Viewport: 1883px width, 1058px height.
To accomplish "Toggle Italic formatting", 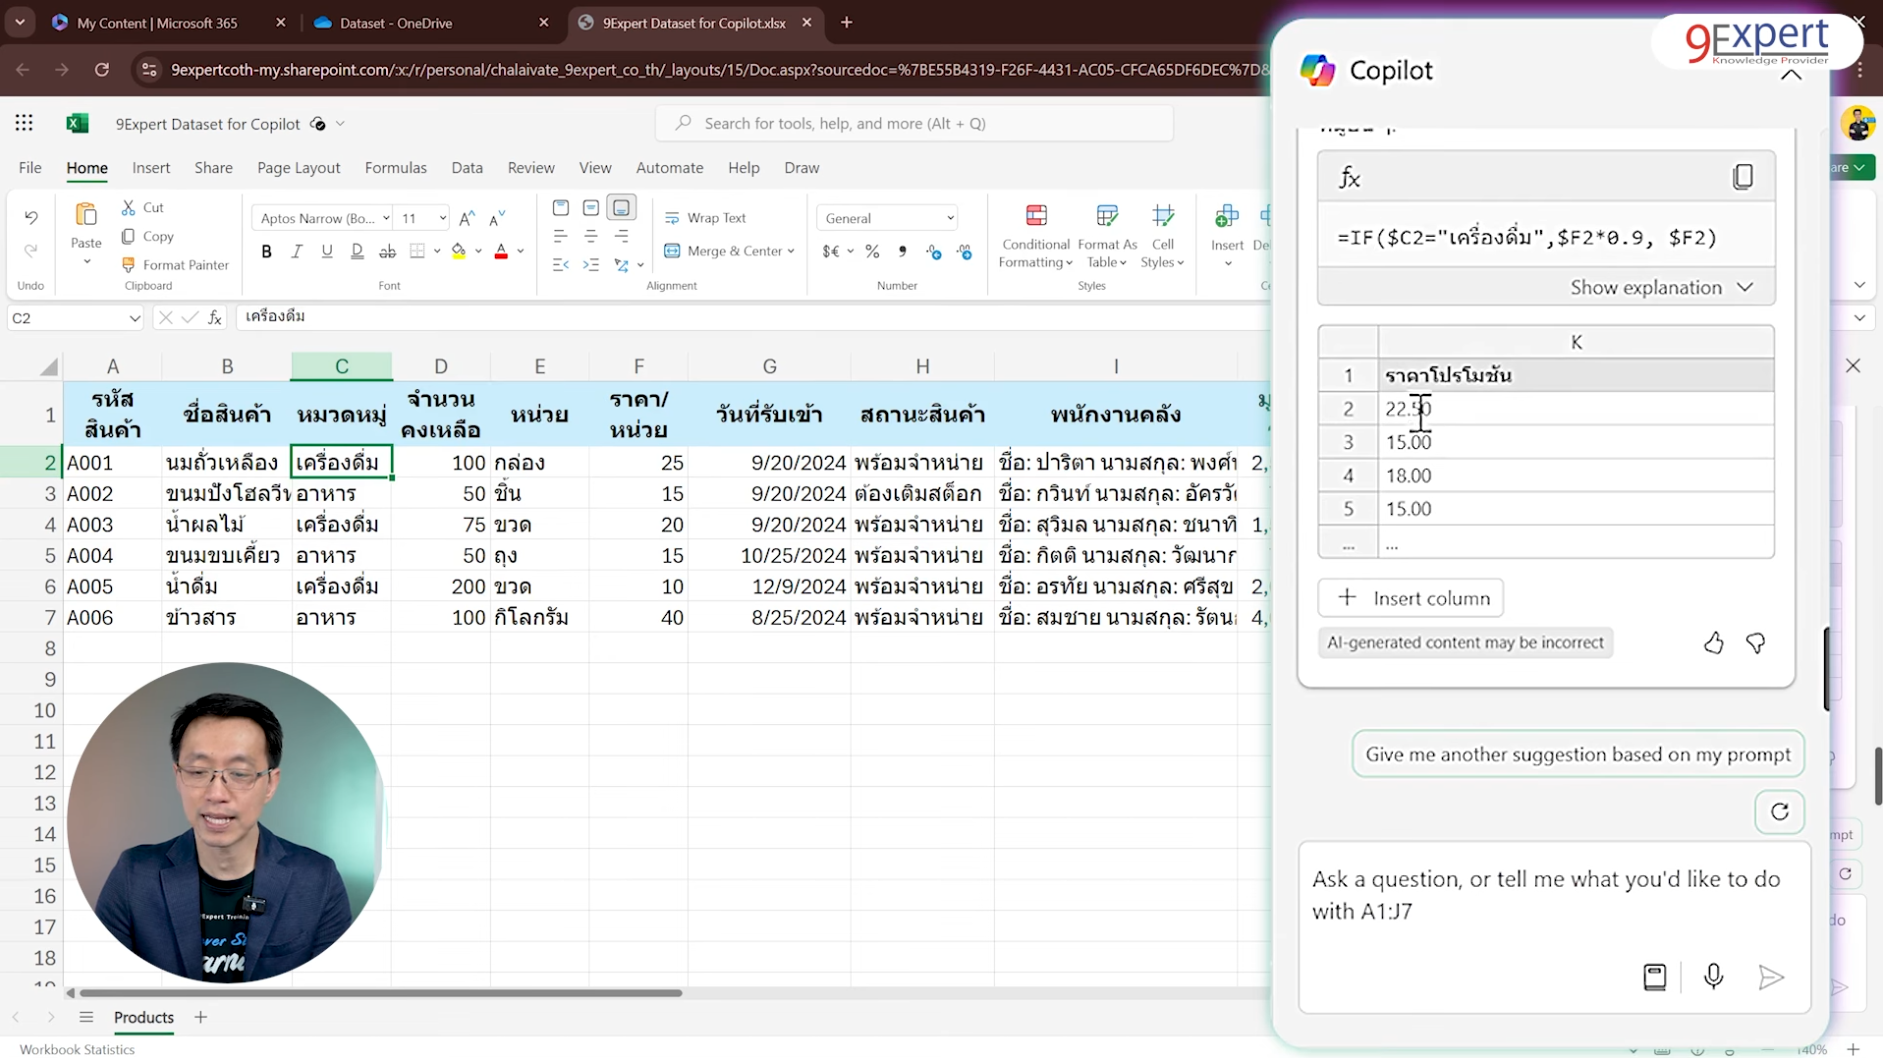I will coord(296,252).
